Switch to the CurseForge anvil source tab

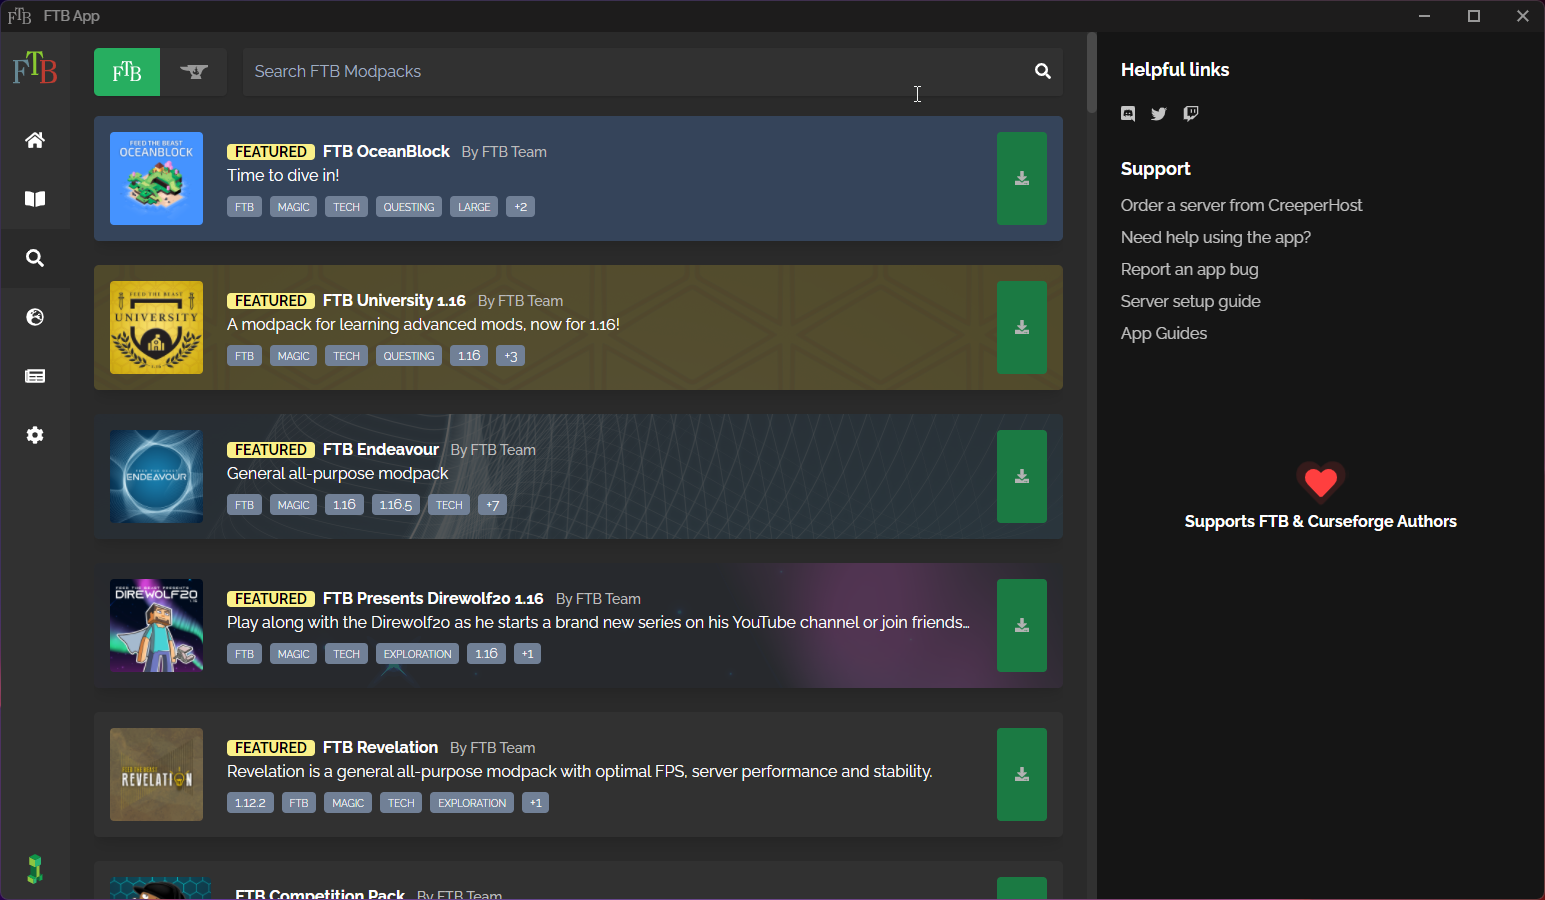tap(194, 72)
